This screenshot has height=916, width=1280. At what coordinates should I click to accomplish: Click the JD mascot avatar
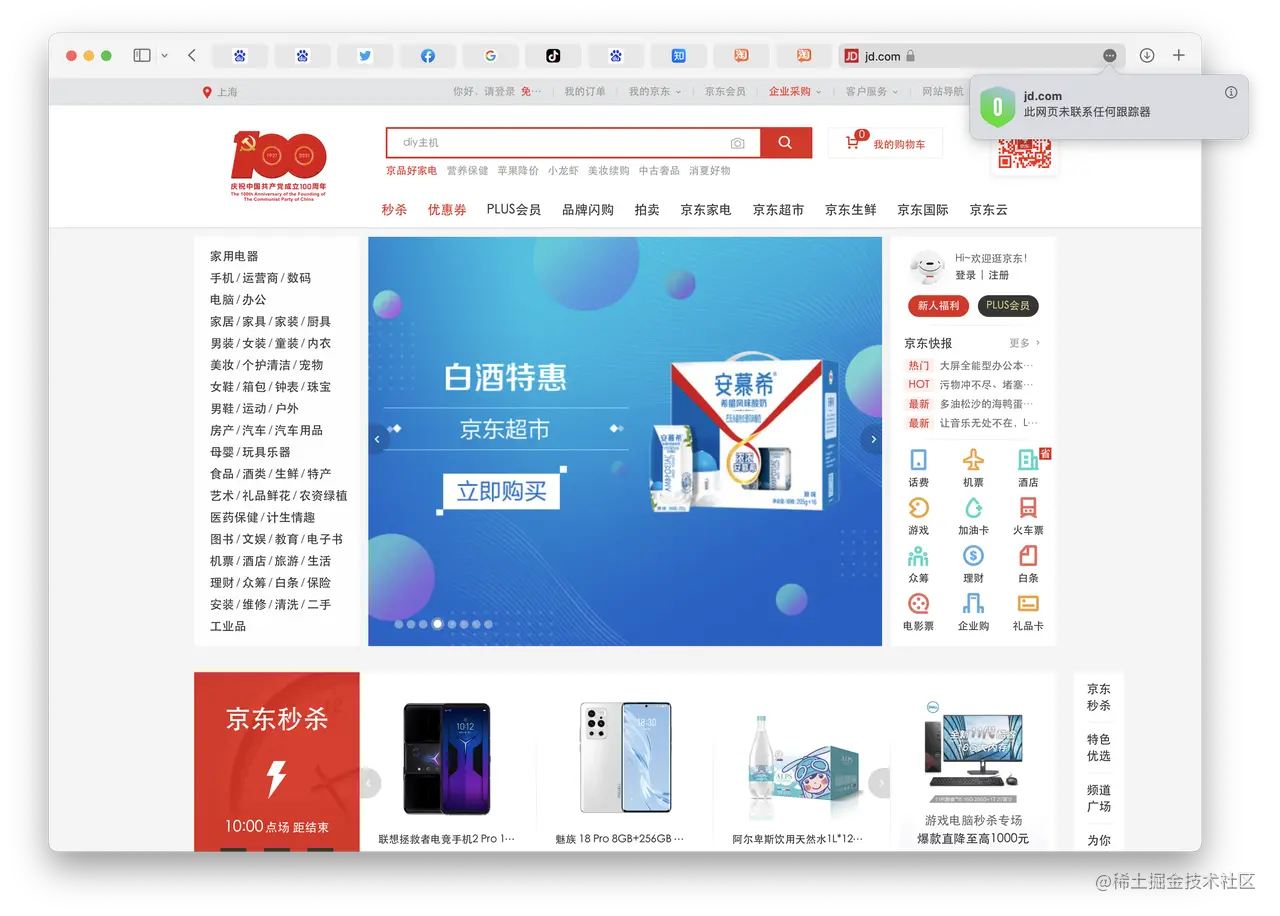(x=927, y=267)
